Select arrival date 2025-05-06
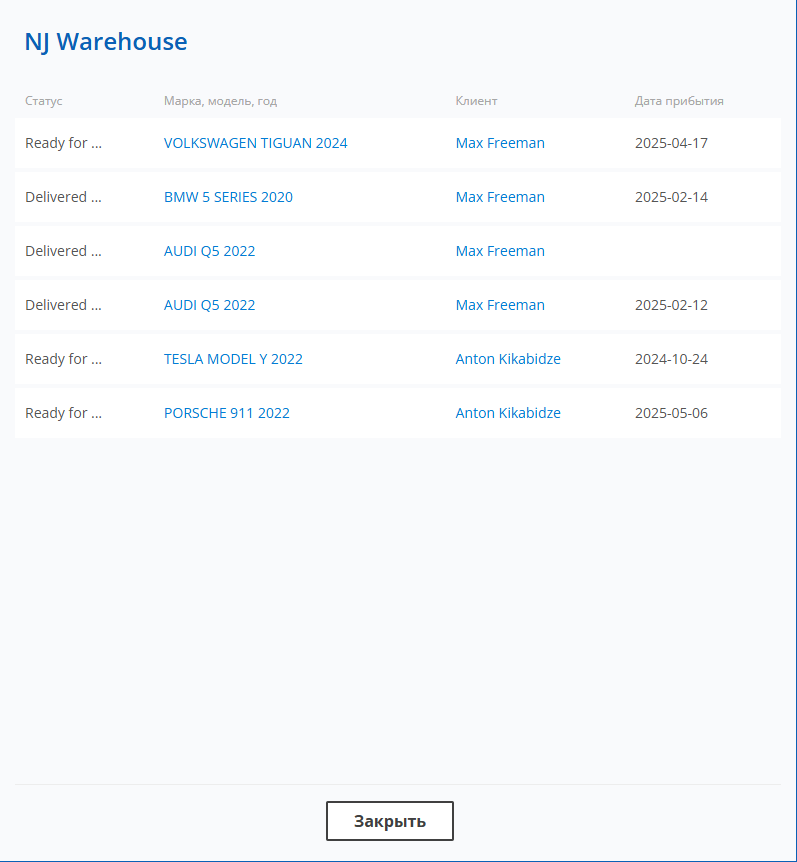The height and width of the screenshot is (862, 797). (671, 413)
